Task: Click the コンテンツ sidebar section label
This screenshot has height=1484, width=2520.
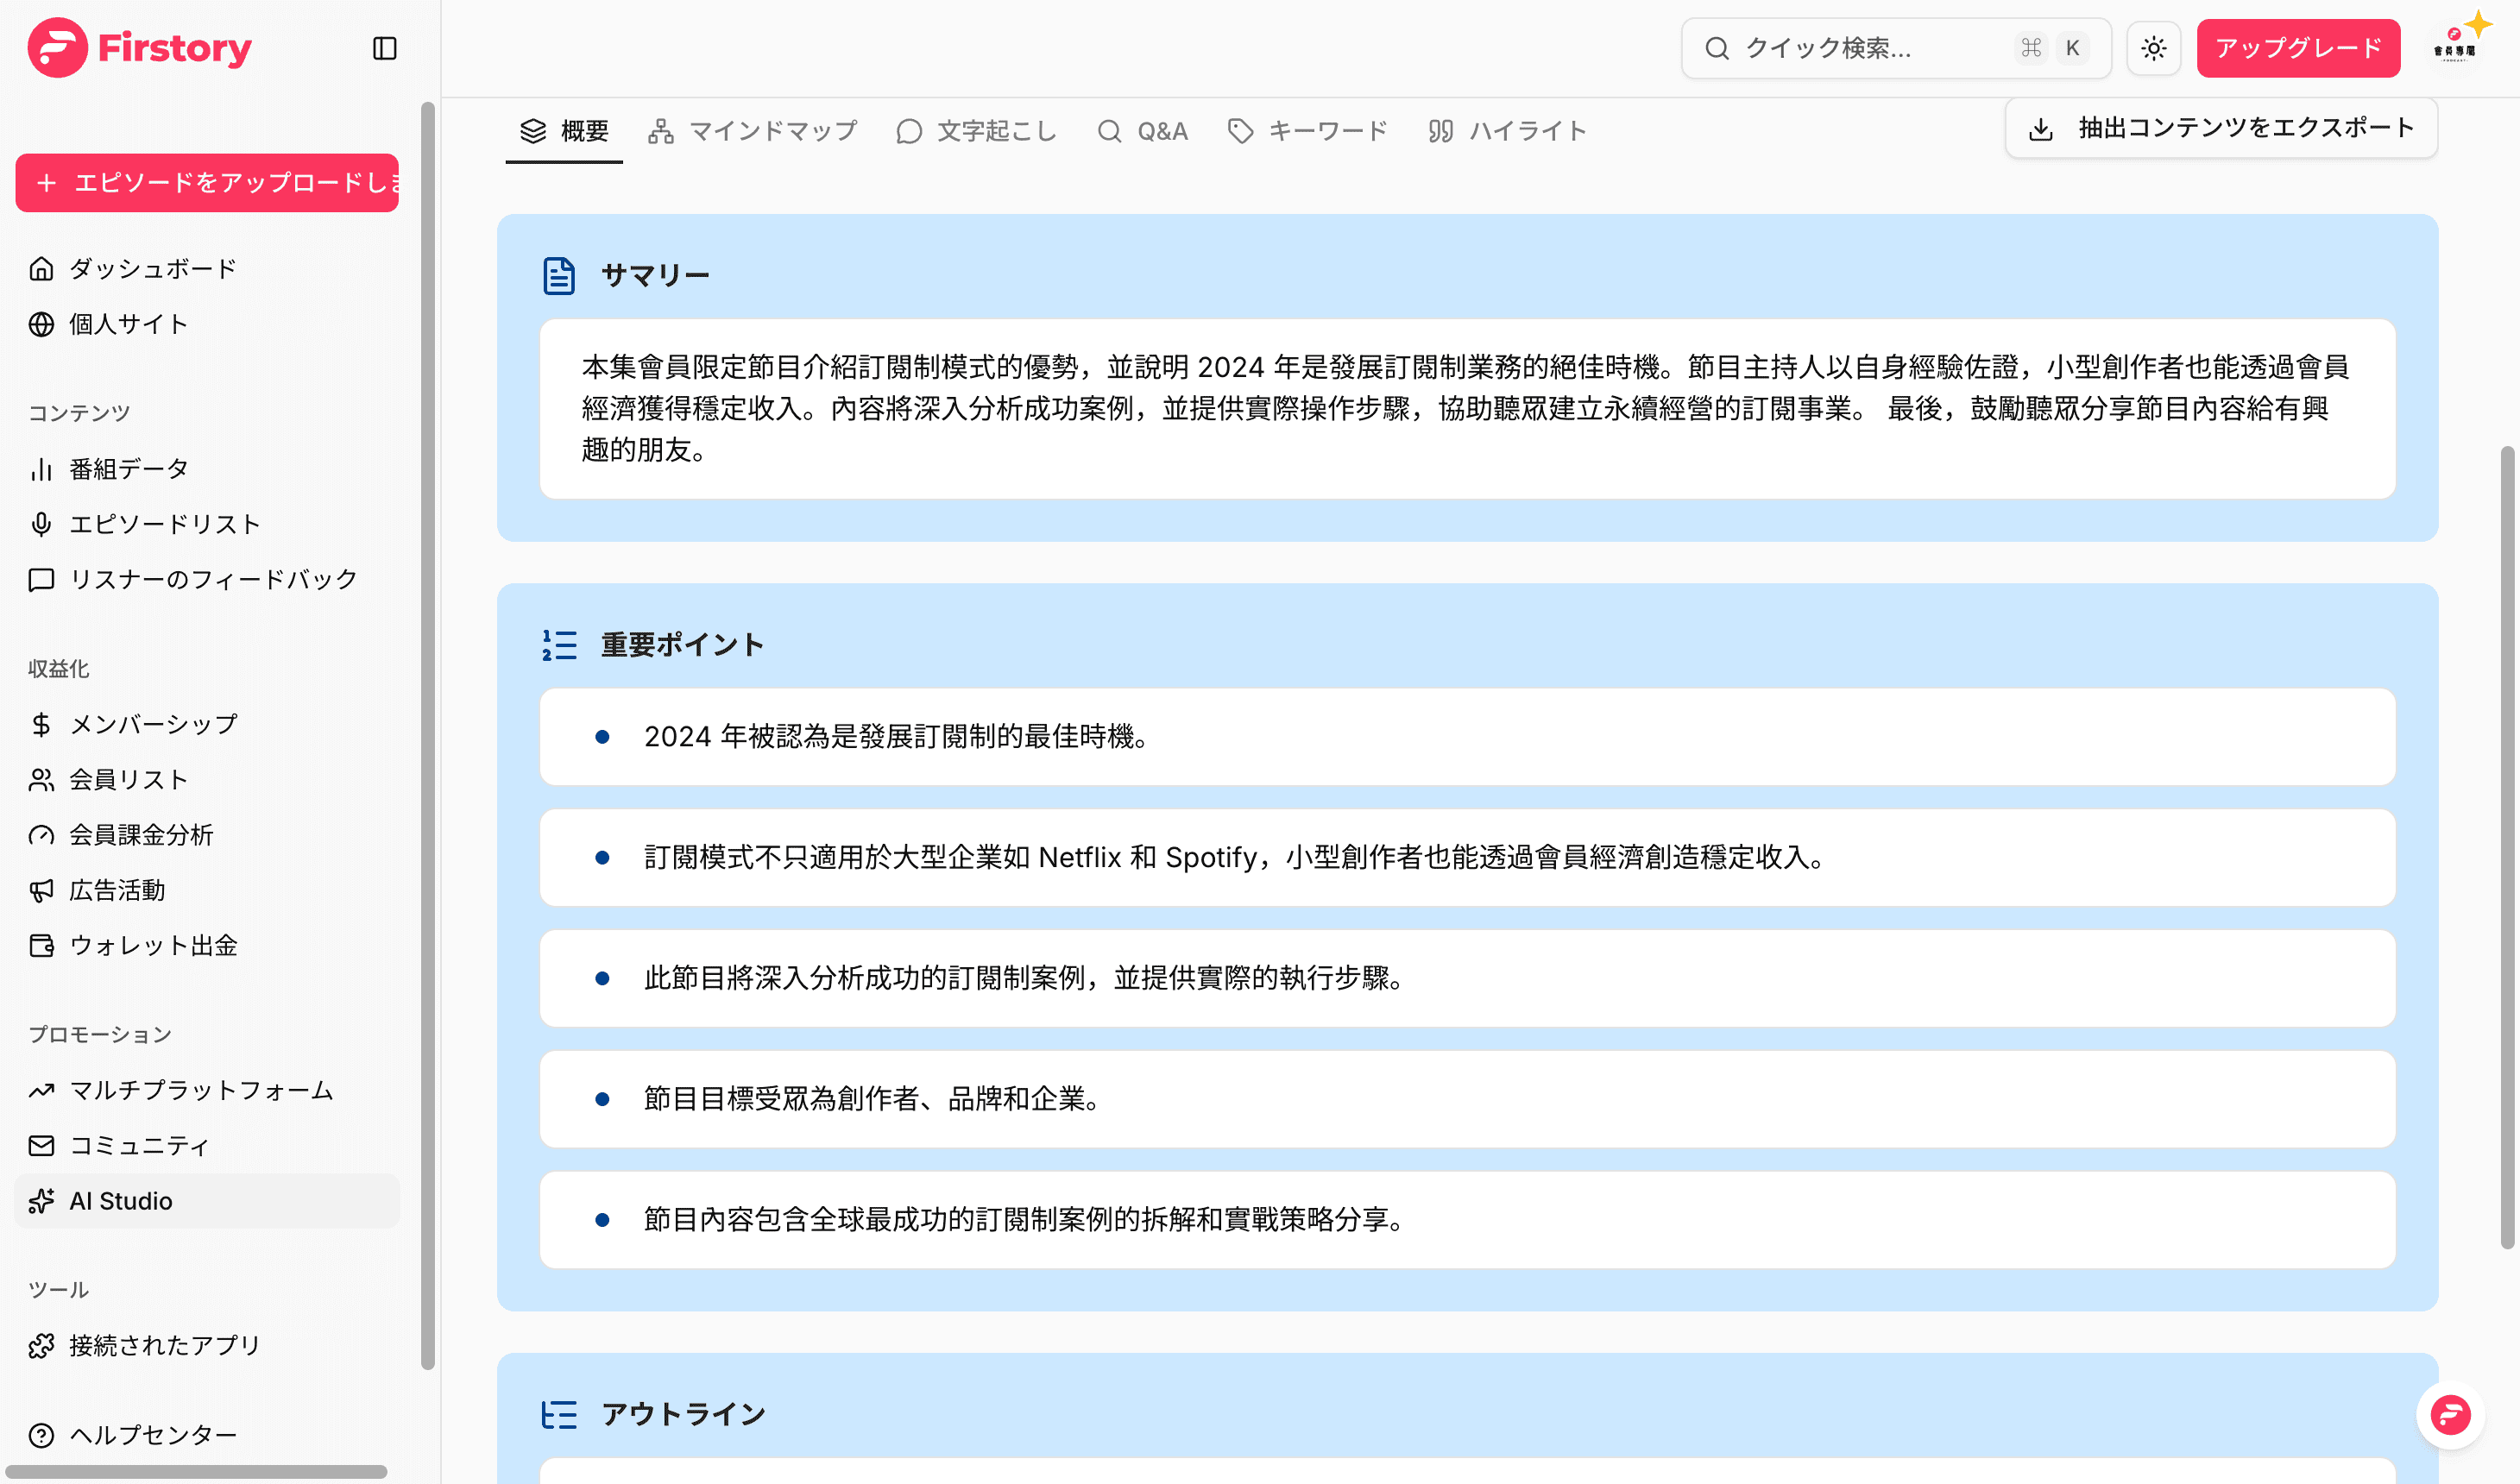Action: (79, 413)
